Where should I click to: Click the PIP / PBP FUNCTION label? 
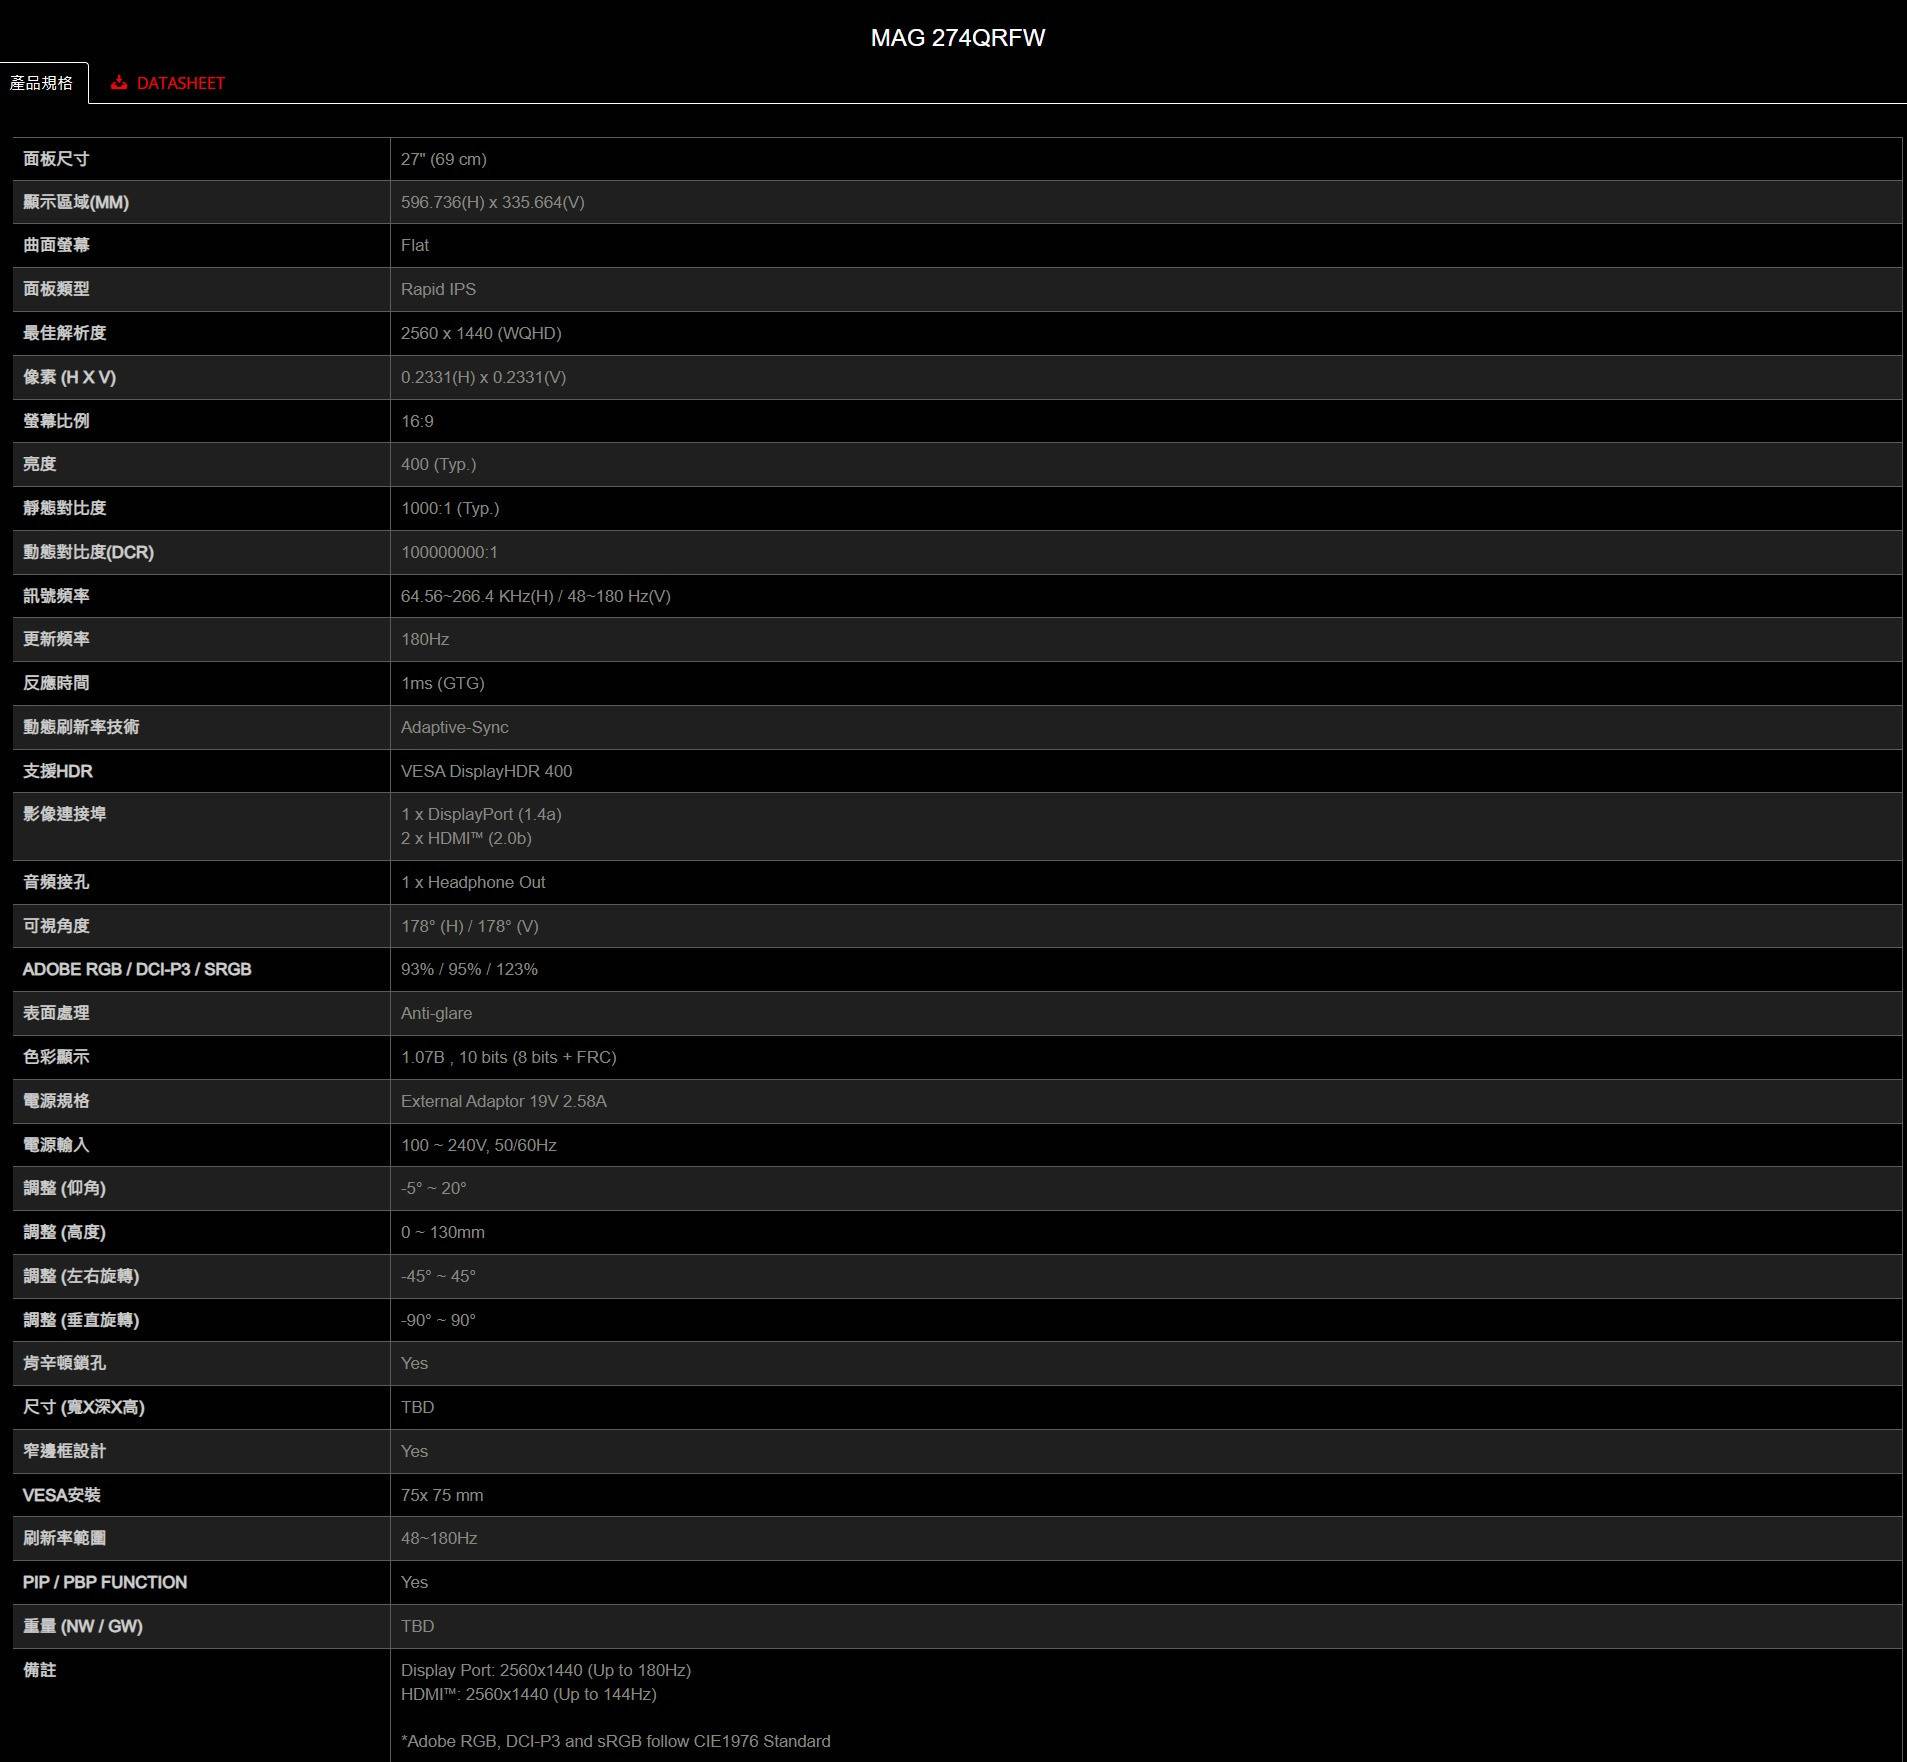coord(105,1582)
